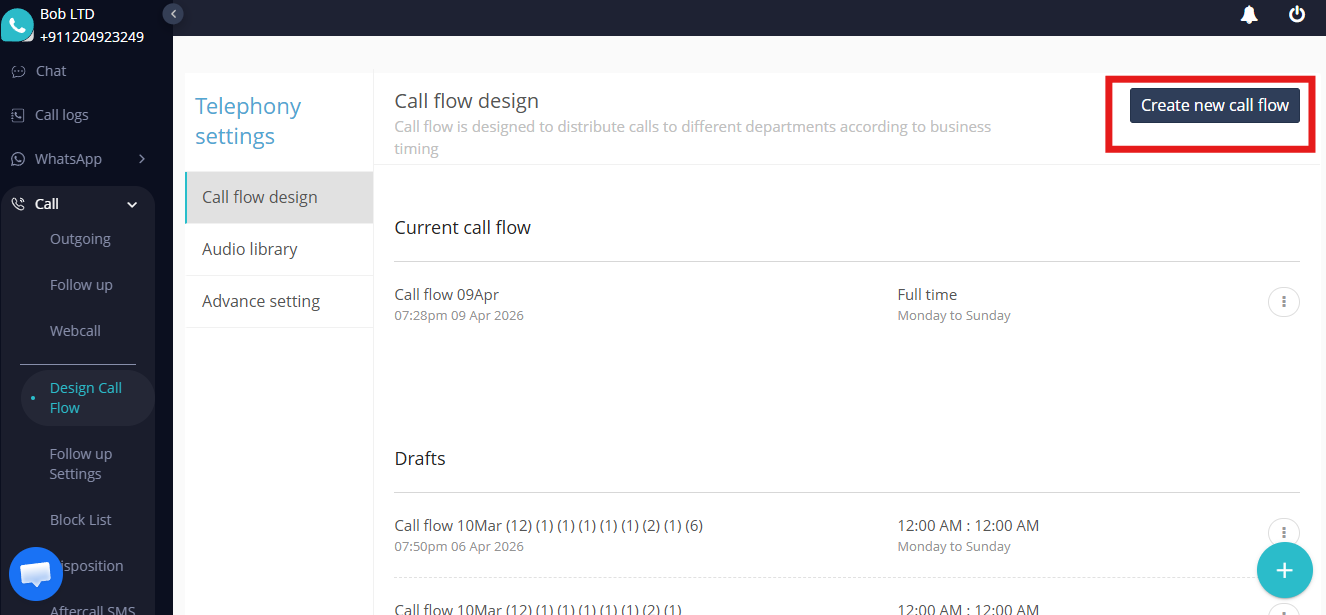Go to Call logs

tap(61, 115)
